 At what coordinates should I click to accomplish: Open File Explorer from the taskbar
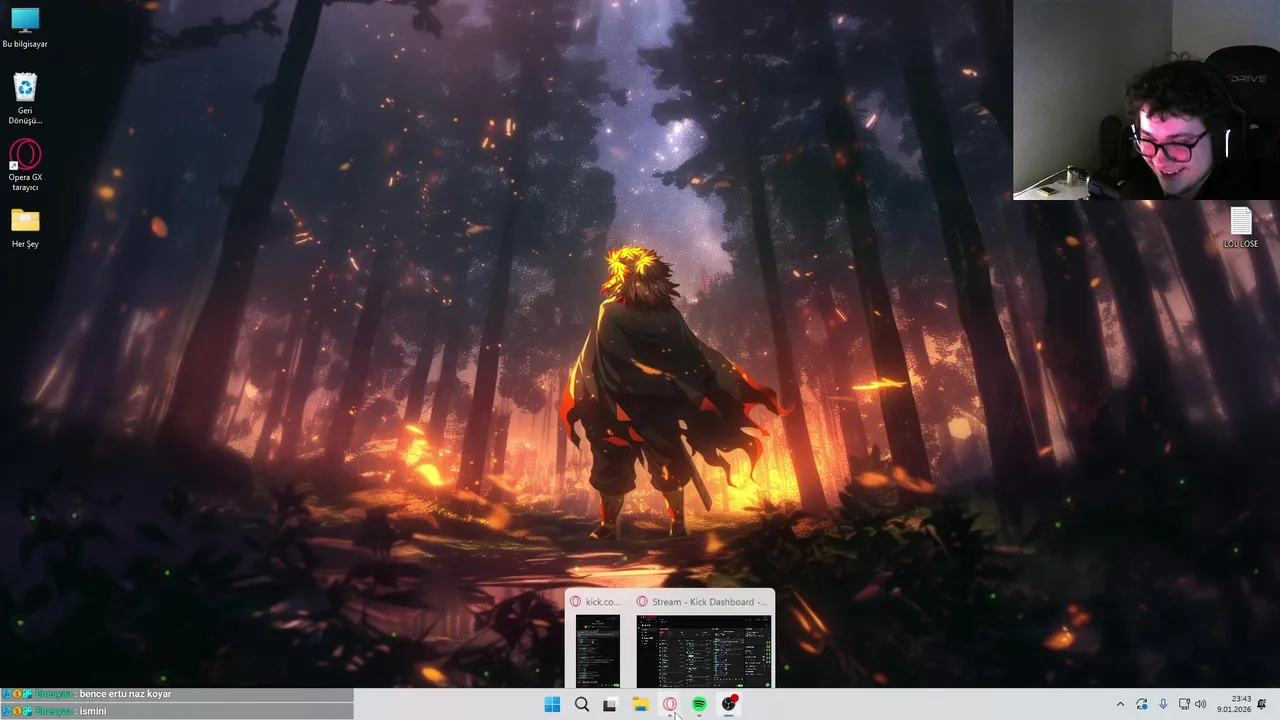coord(640,705)
